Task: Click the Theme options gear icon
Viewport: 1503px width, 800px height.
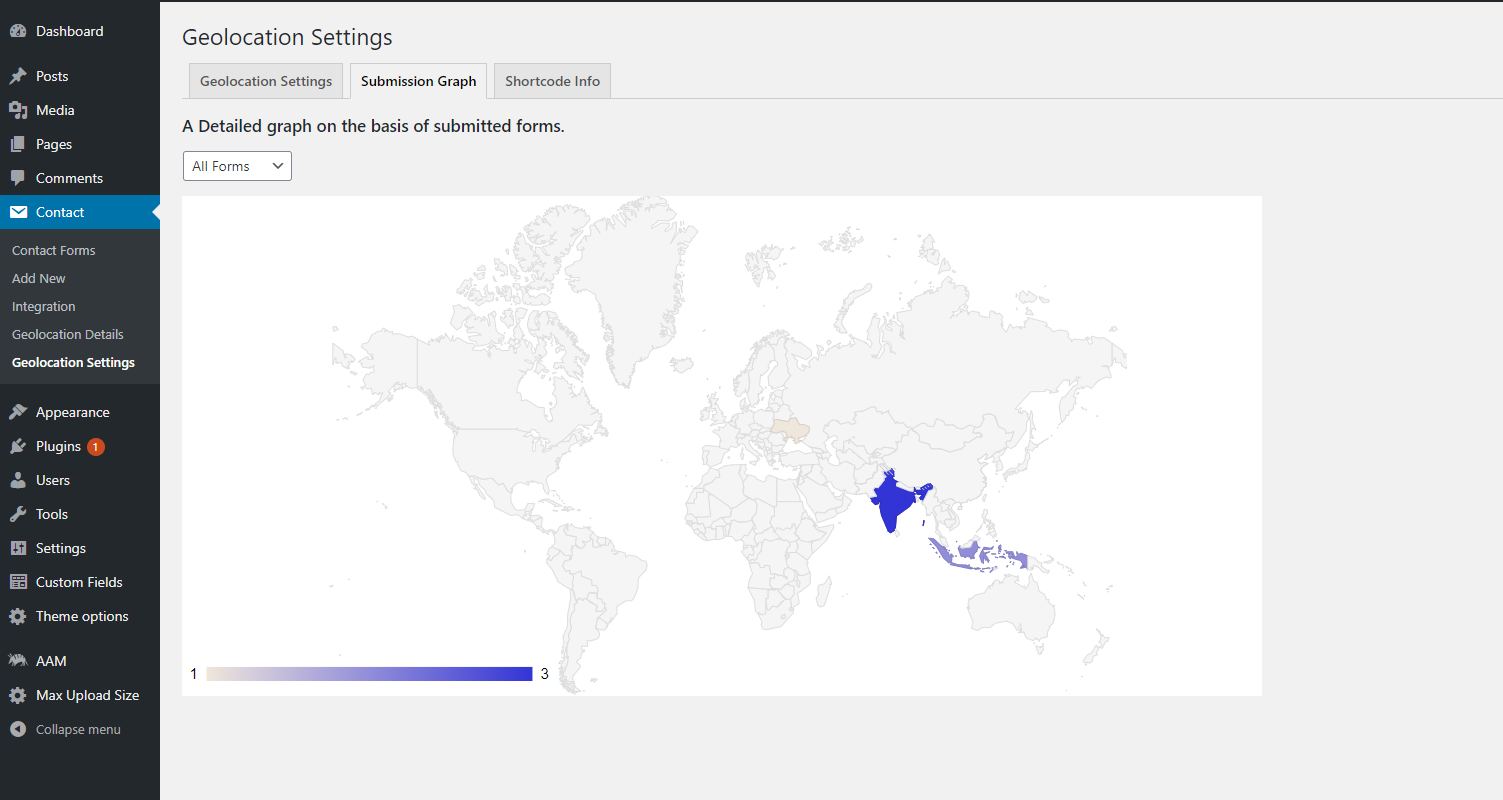Action: (x=18, y=617)
